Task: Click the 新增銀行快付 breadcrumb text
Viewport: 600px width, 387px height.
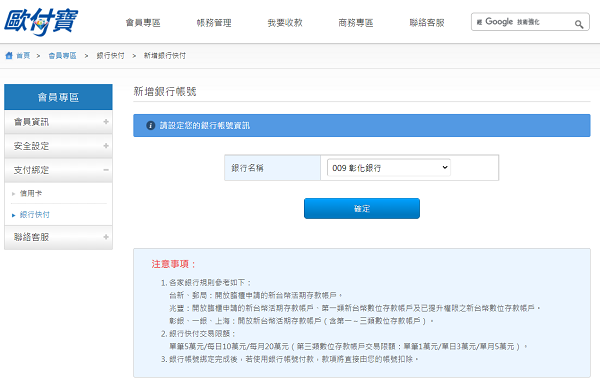Action: (165, 56)
